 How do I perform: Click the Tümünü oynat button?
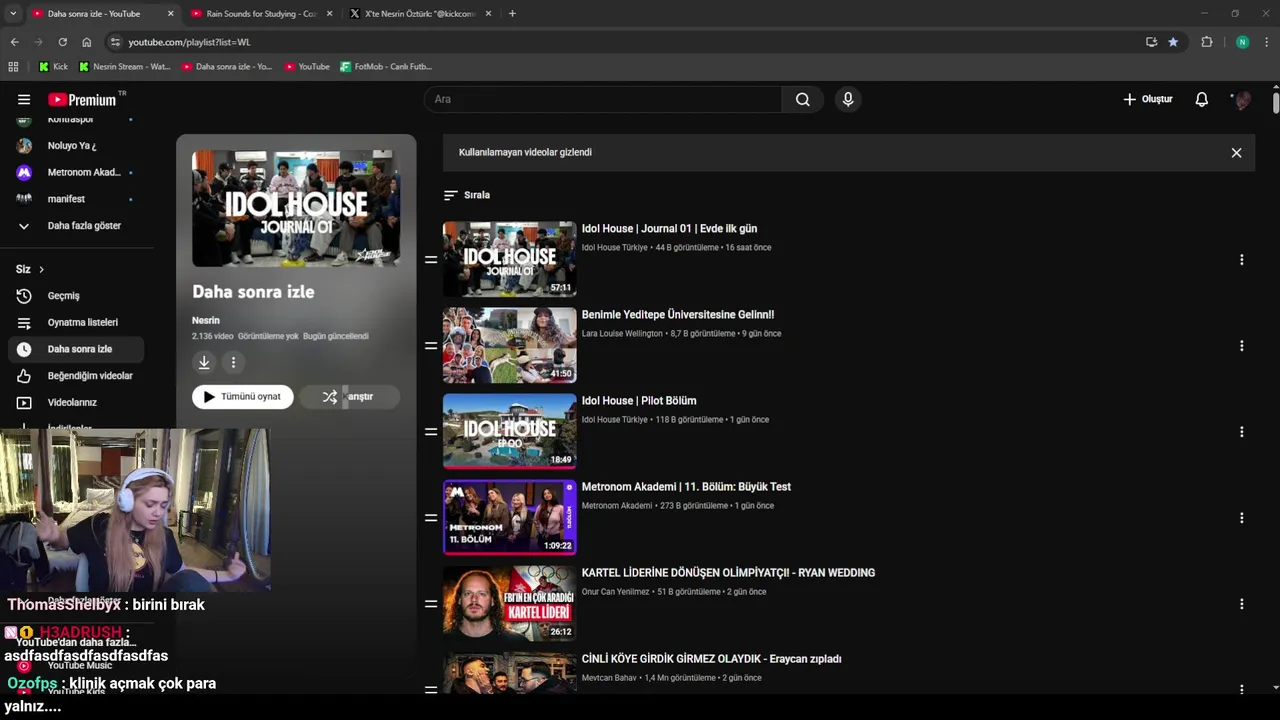tap(243, 397)
